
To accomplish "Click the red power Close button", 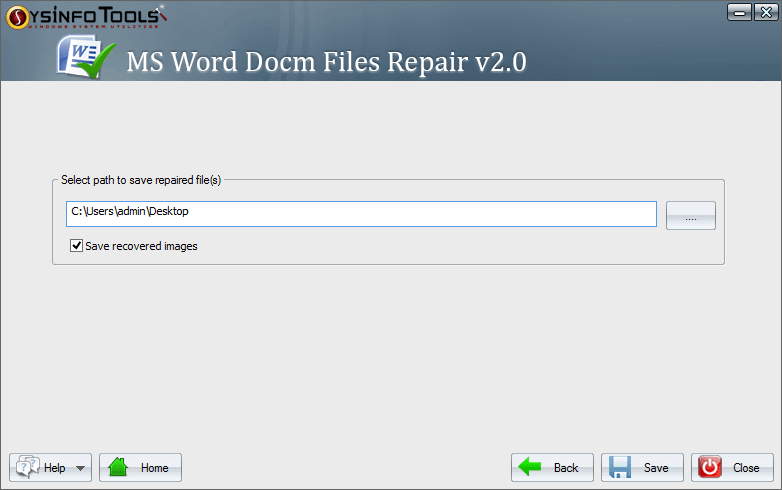I will point(732,468).
